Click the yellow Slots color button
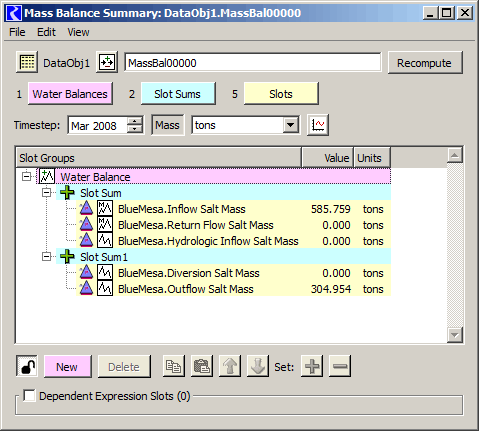479x431 pixels. tap(281, 94)
